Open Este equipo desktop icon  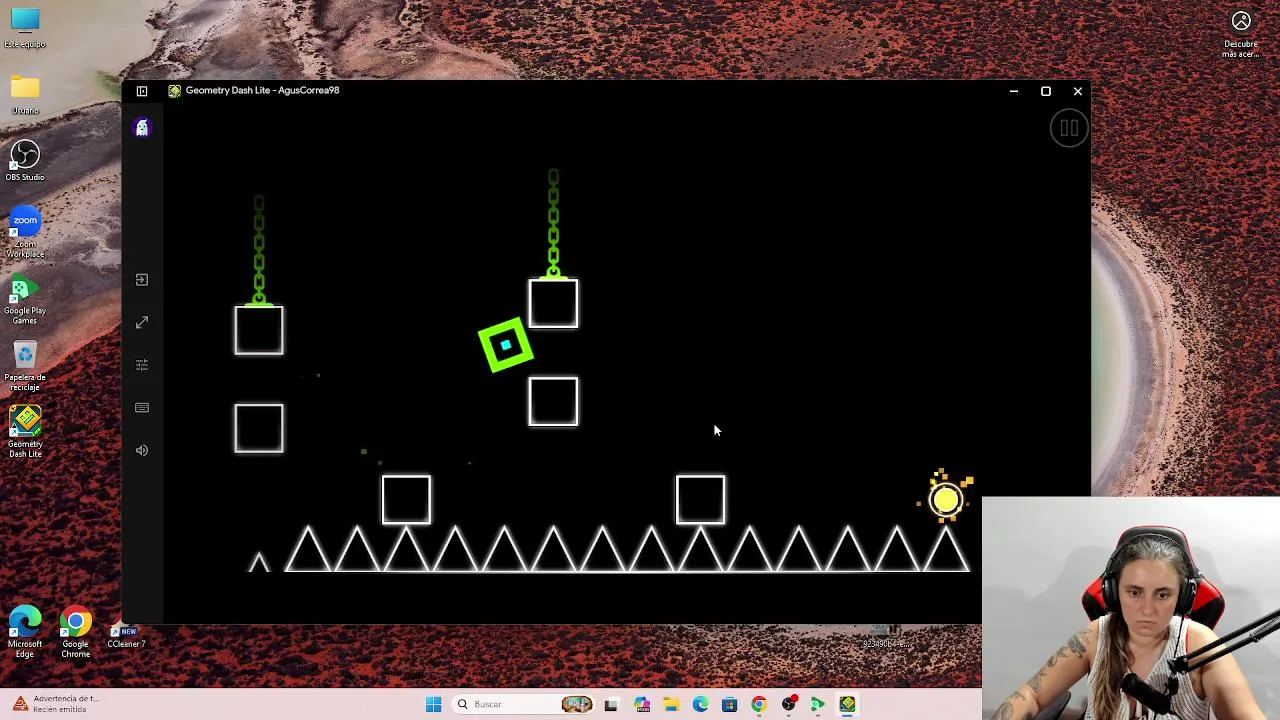click(x=25, y=28)
